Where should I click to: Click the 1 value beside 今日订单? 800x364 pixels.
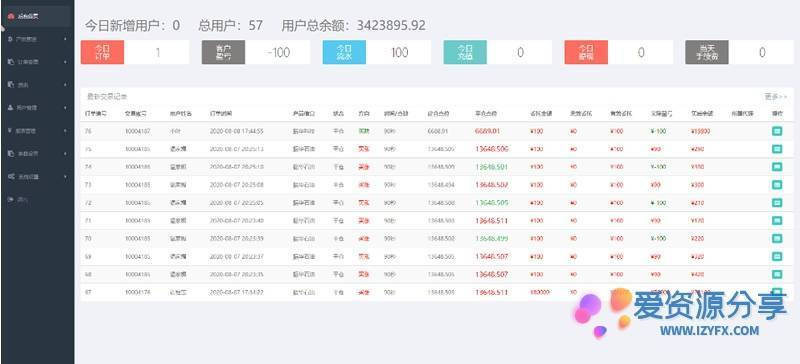pyautogui.click(x=158, y=52)
